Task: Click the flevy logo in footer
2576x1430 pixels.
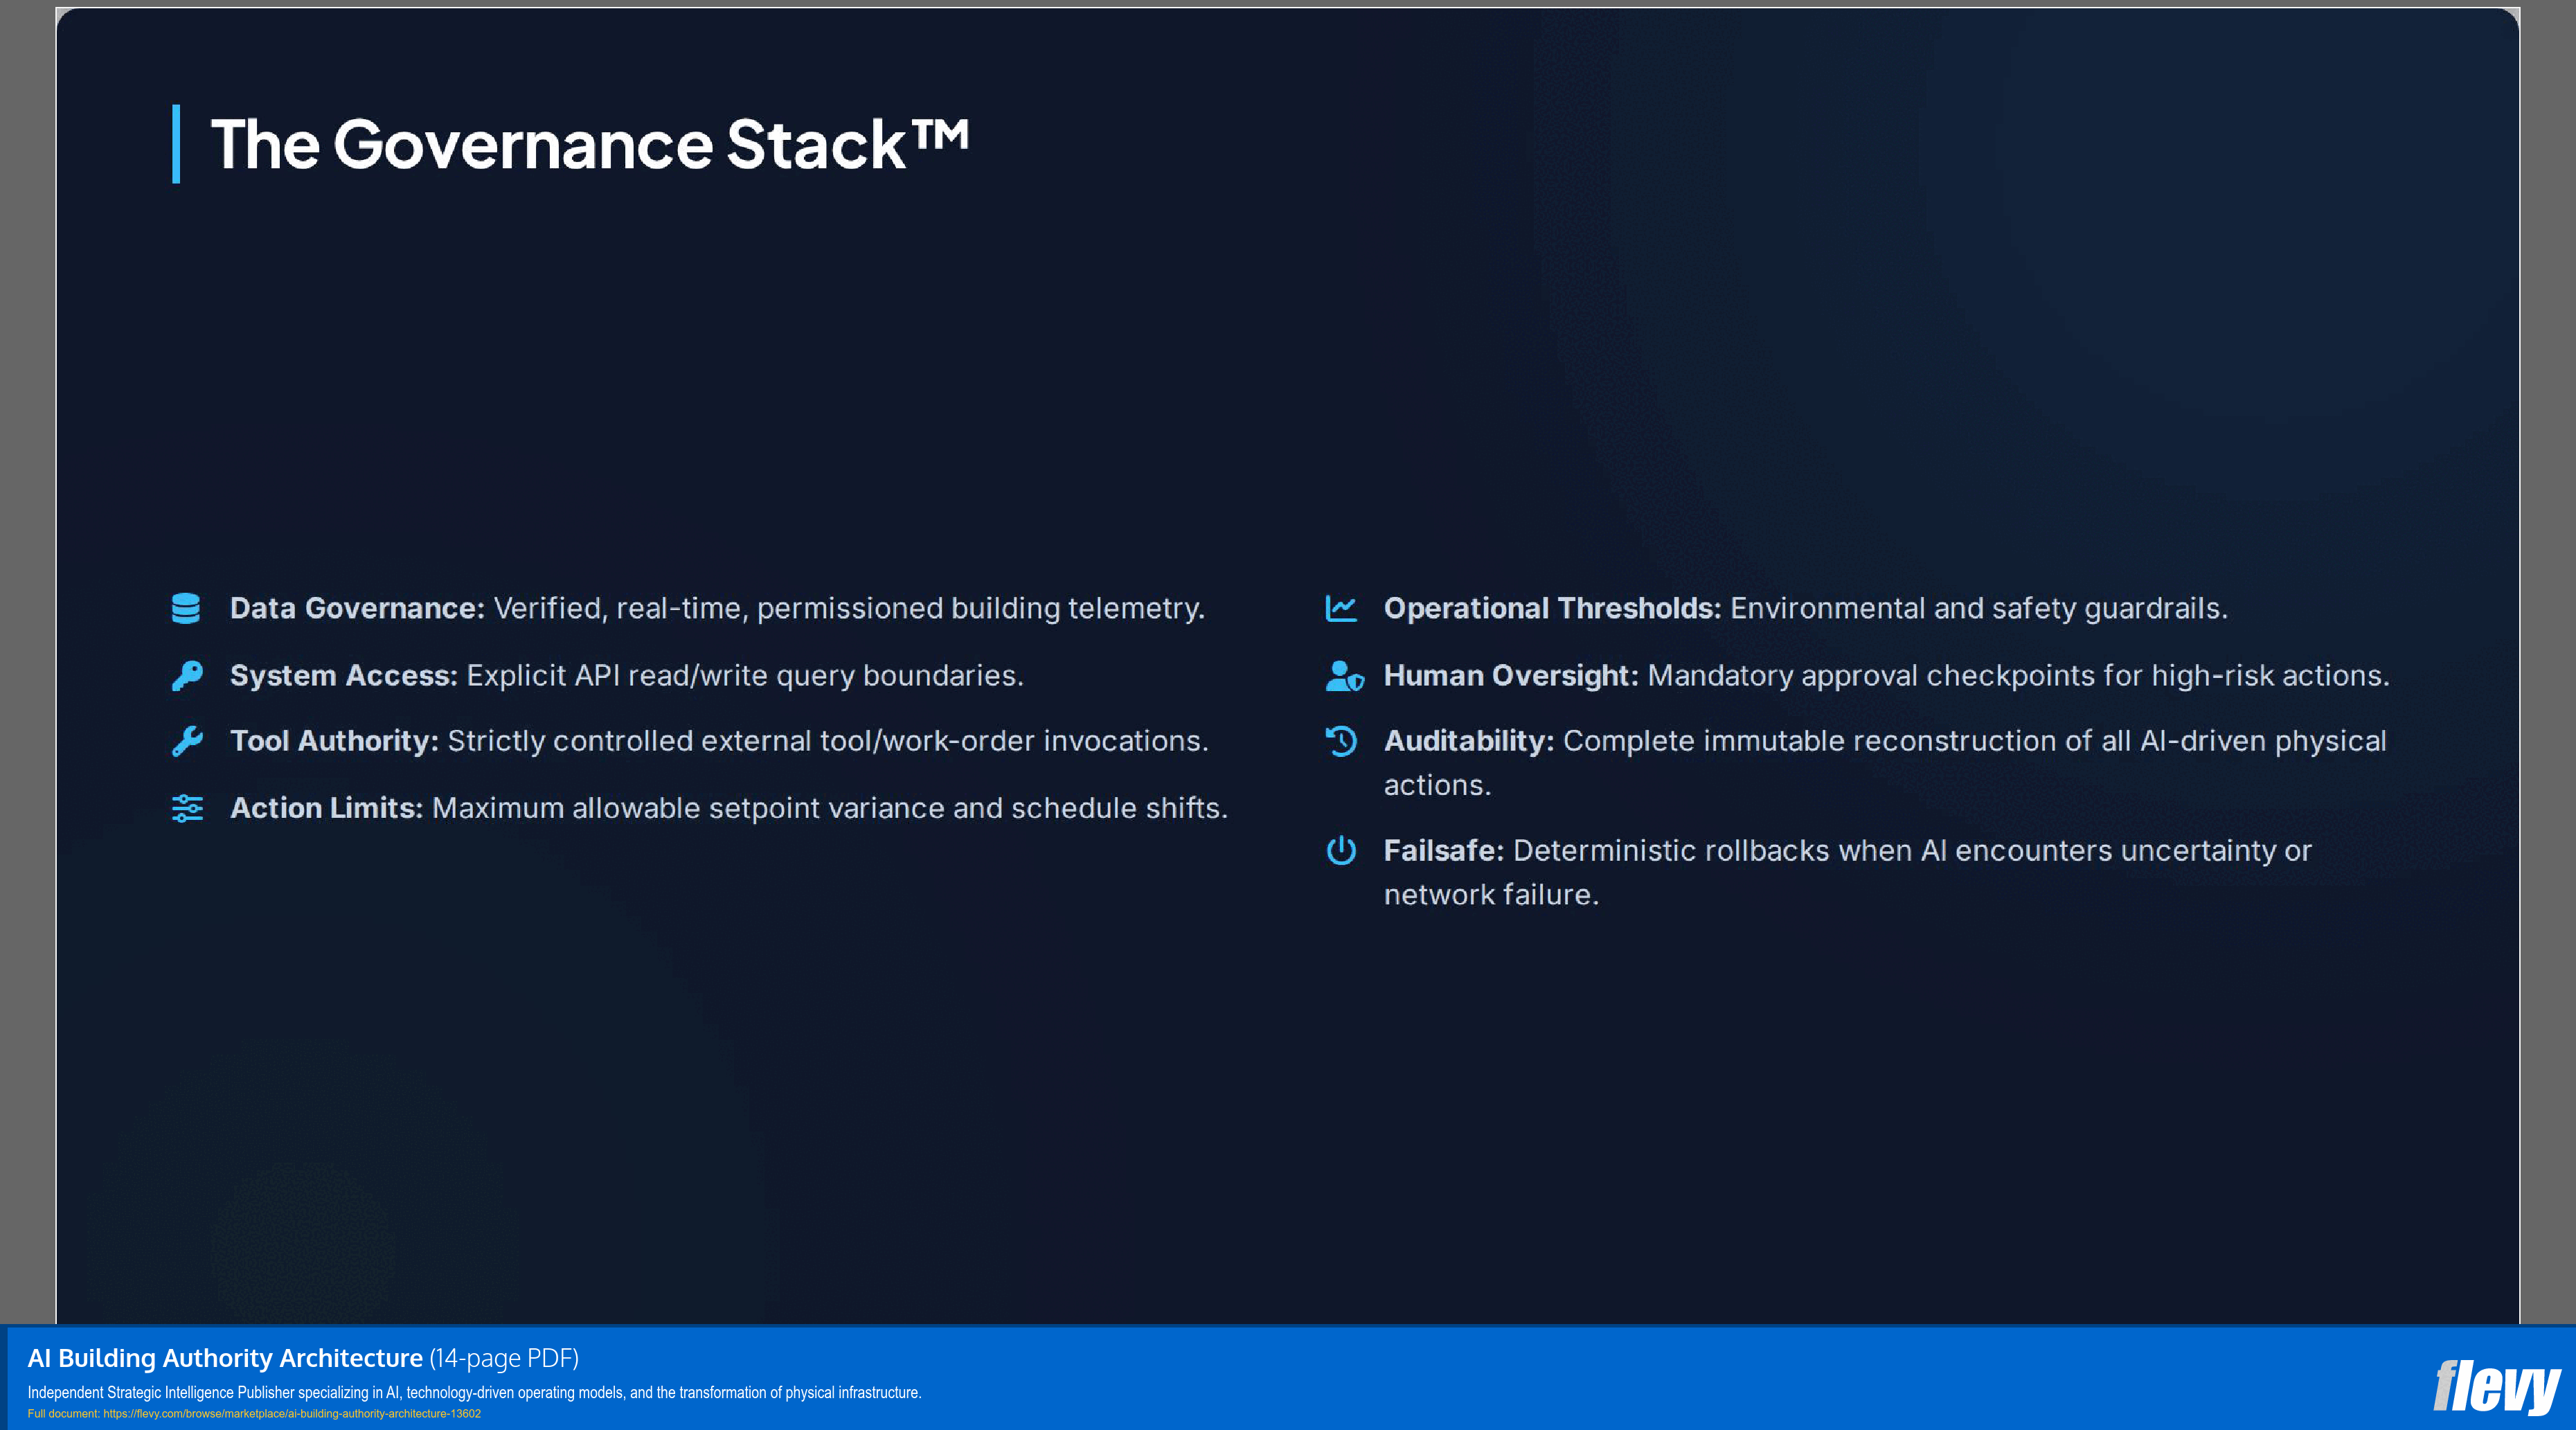Action: (x=2496, y=1387)
